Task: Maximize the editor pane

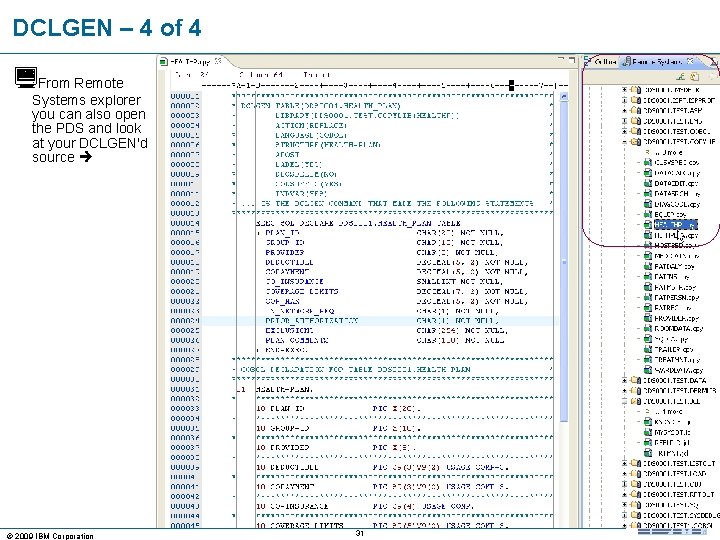Action: pyautogui.click(x=572, y=60)
